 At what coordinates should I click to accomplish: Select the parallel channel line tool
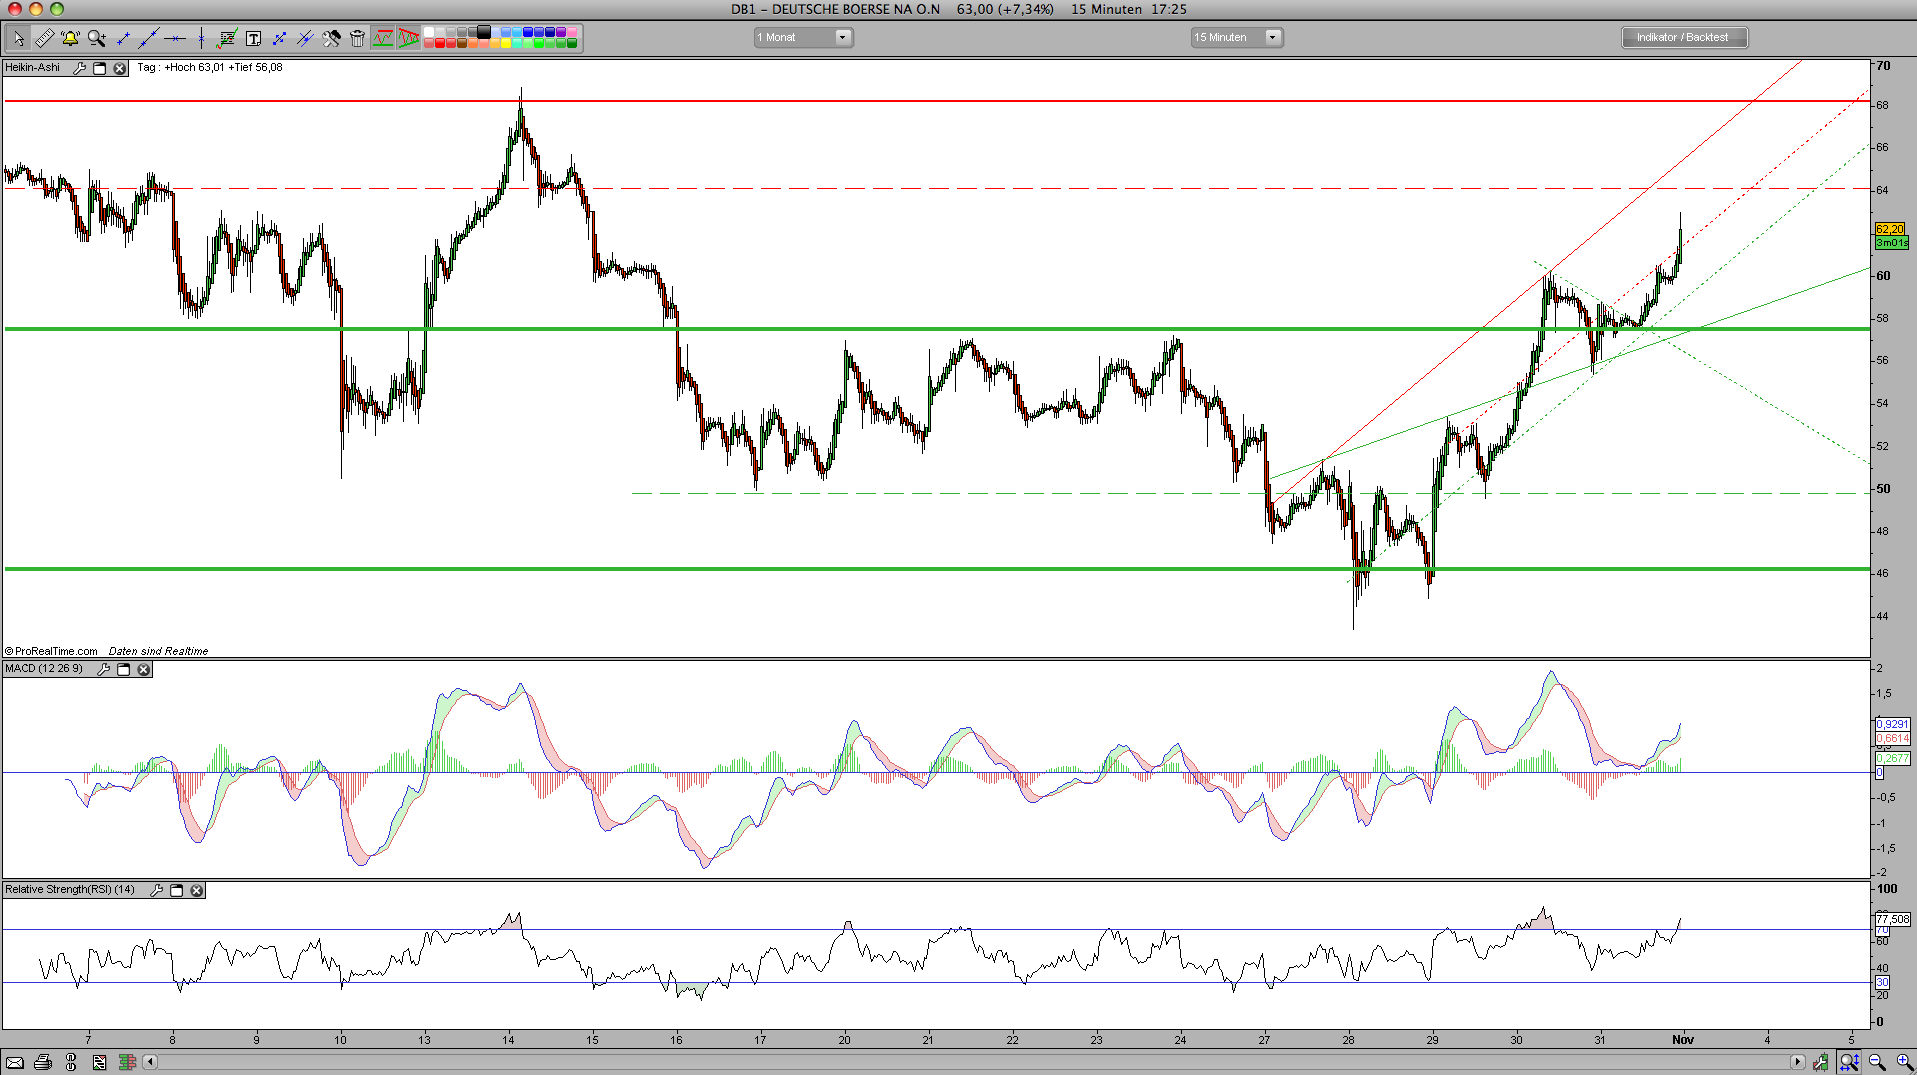(x=279, y=38)
